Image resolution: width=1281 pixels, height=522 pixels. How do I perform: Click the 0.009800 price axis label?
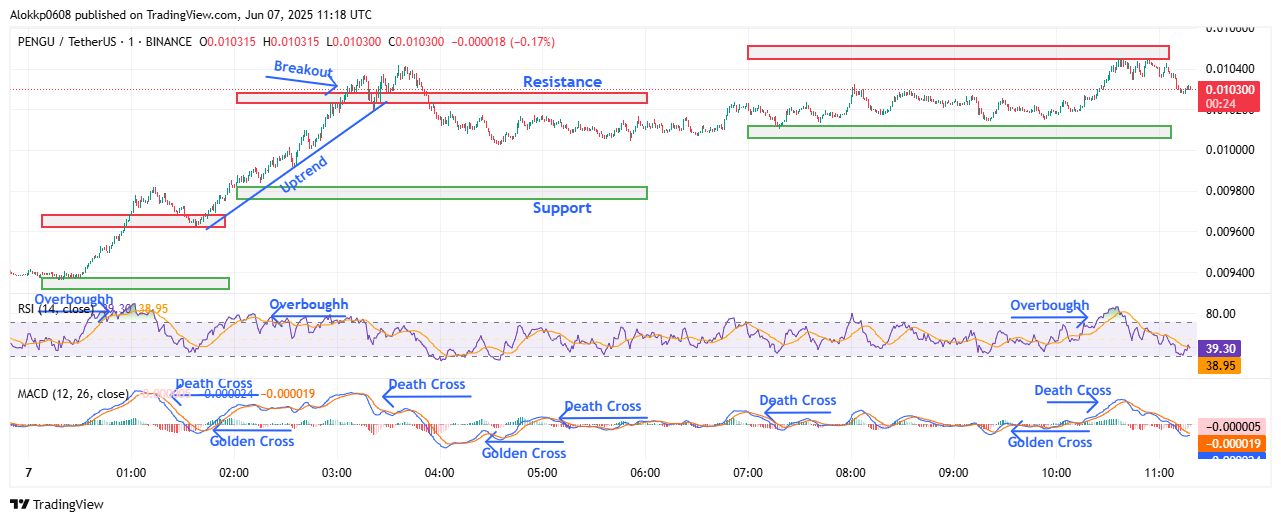1228,191
